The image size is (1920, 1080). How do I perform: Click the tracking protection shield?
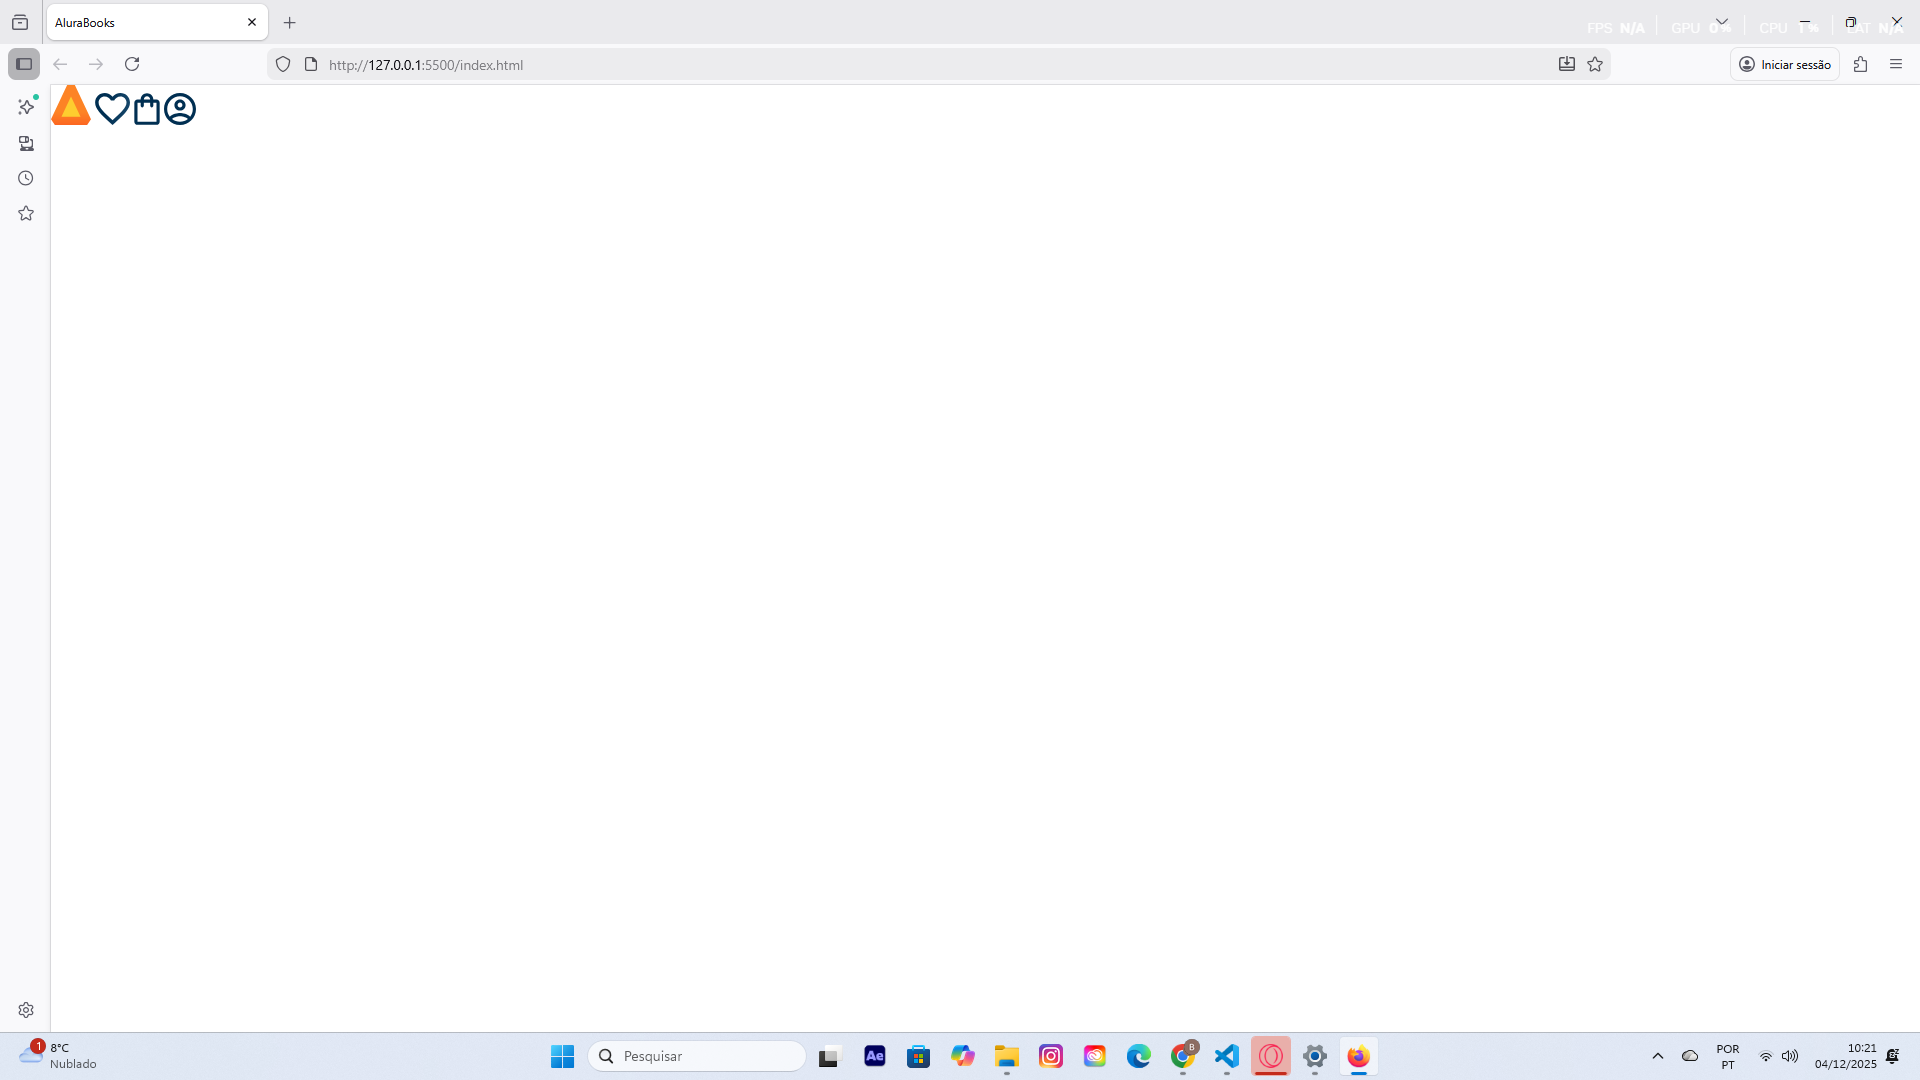[x=284, y=63]
